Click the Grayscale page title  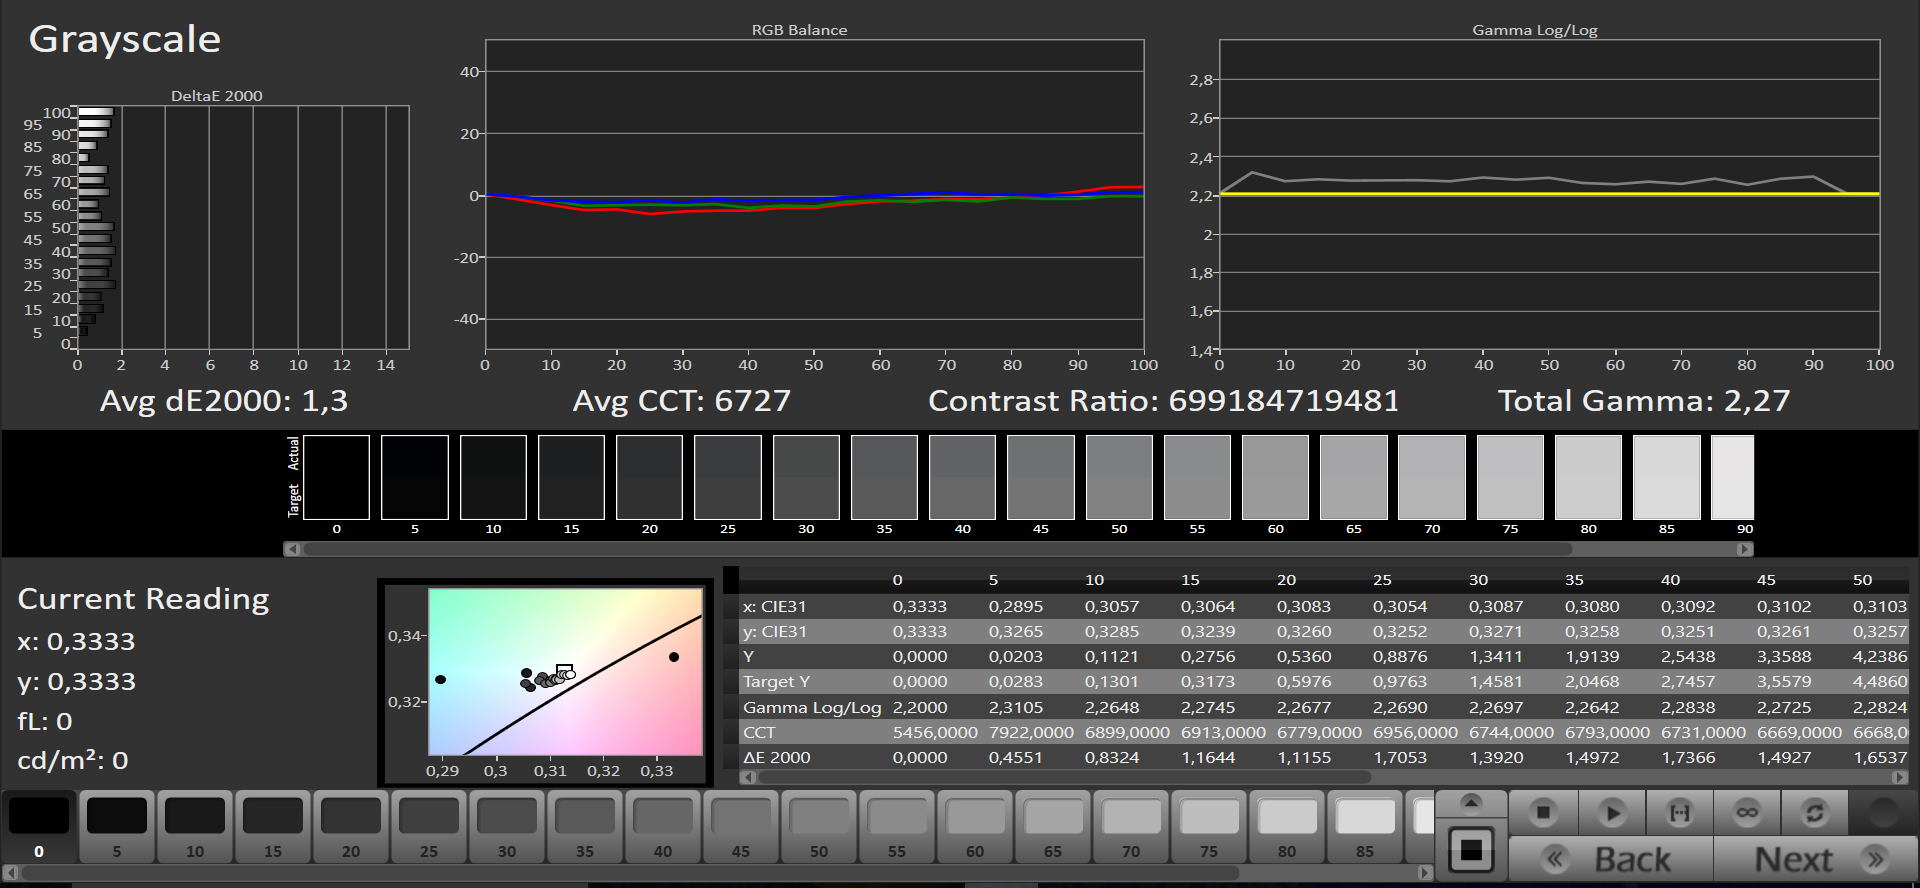point(125,40)
